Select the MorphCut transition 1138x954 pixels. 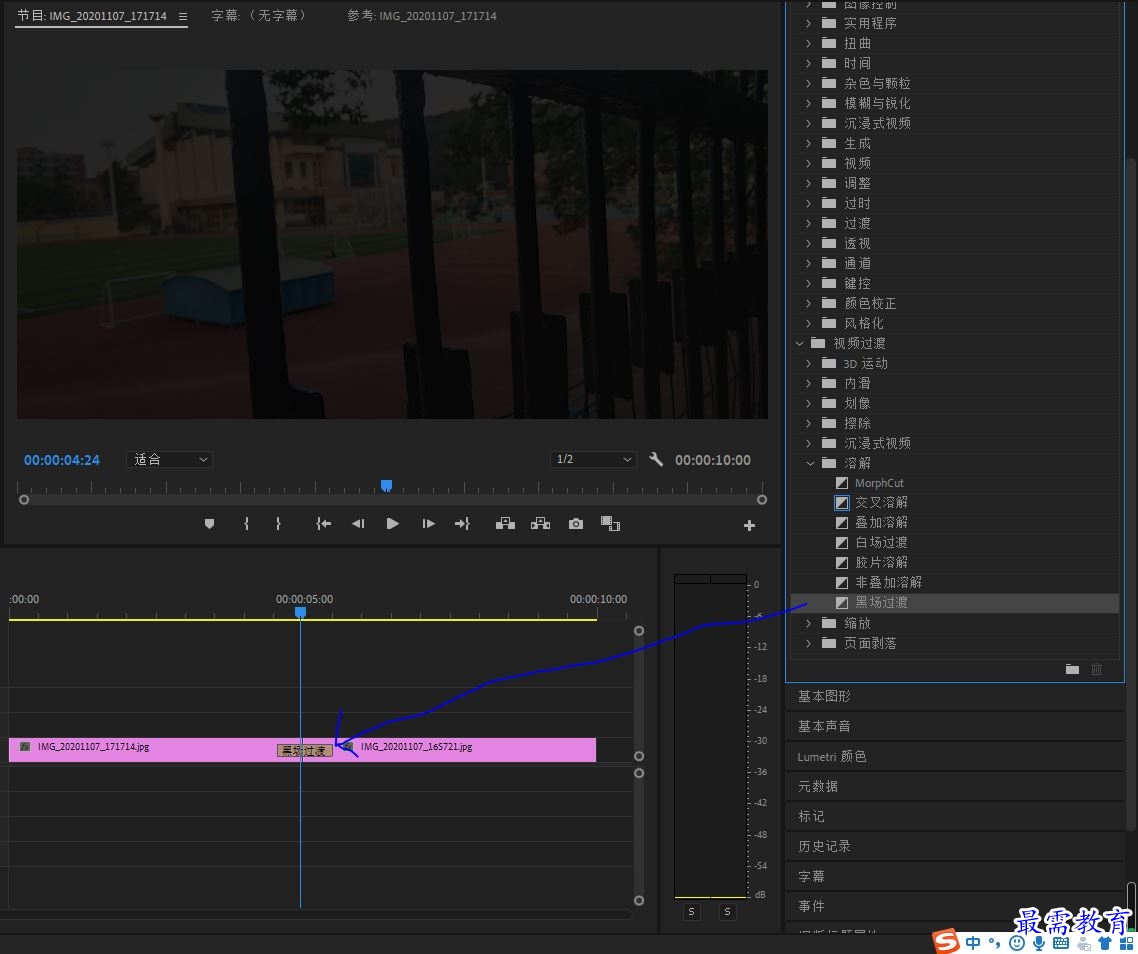(x=879, y=483)
